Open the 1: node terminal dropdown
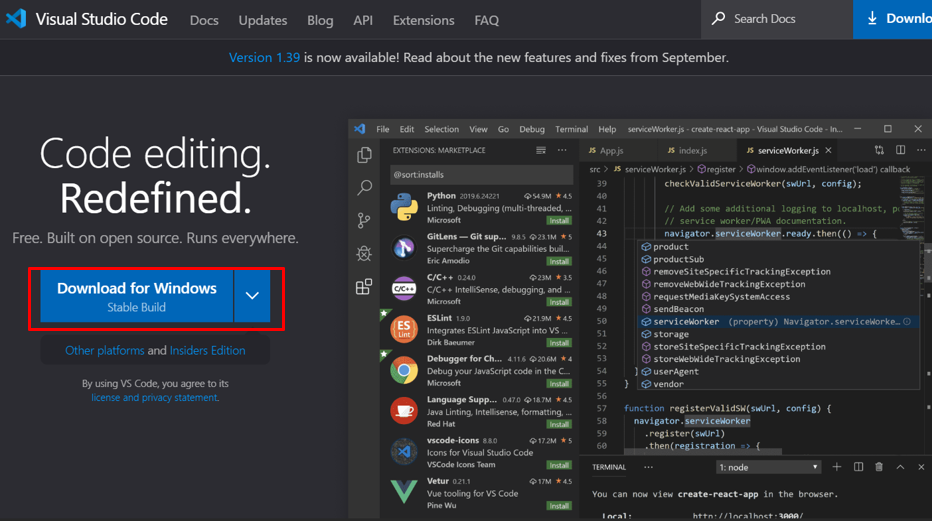The height and width of the screenshot is (521, 932). (769, 468)
